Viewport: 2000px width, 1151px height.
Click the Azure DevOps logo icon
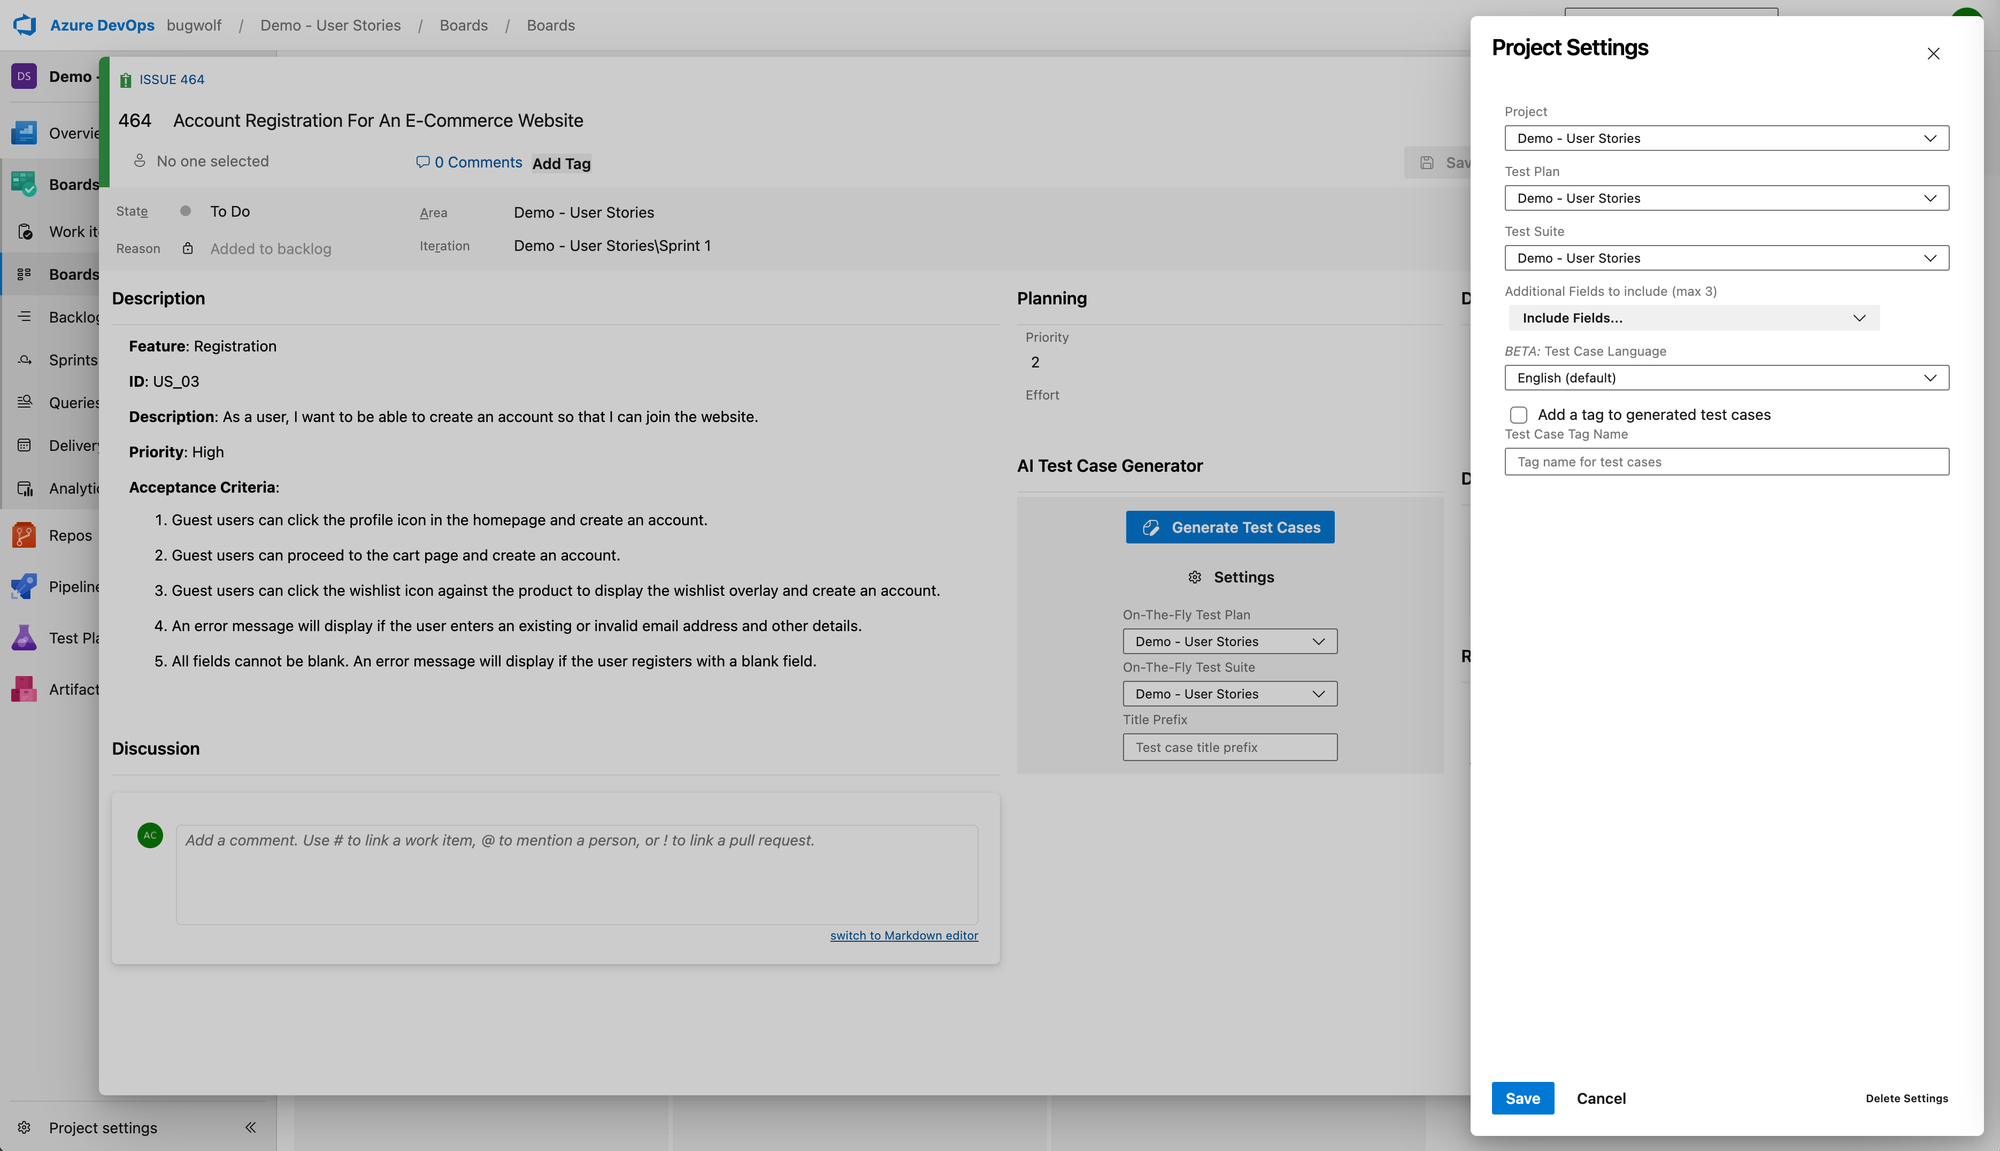click(x=25, y=25)
